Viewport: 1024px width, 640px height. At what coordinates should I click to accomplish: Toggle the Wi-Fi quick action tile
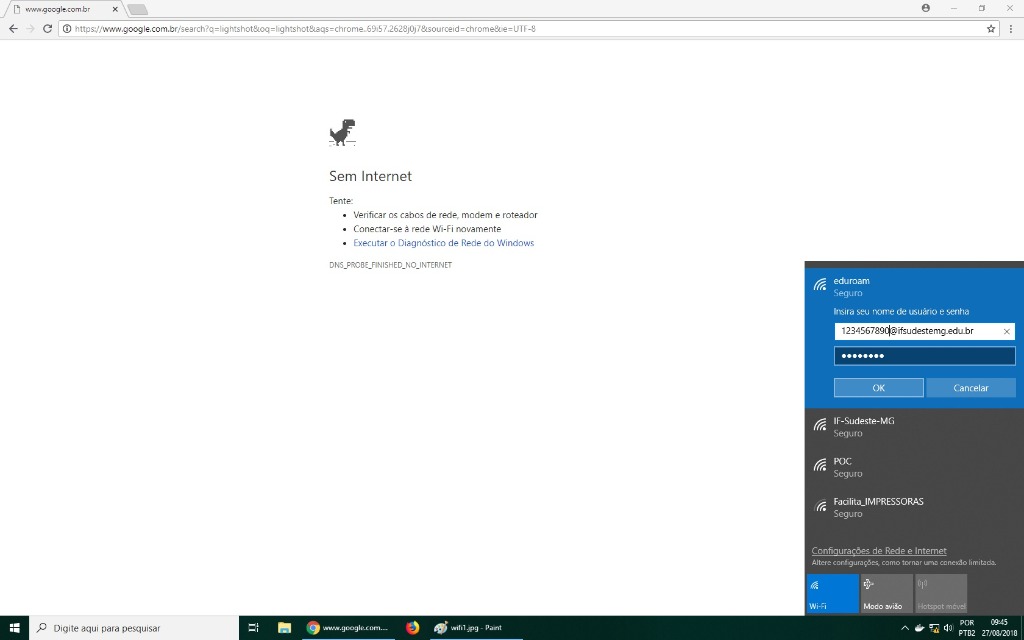pos(832,593)
